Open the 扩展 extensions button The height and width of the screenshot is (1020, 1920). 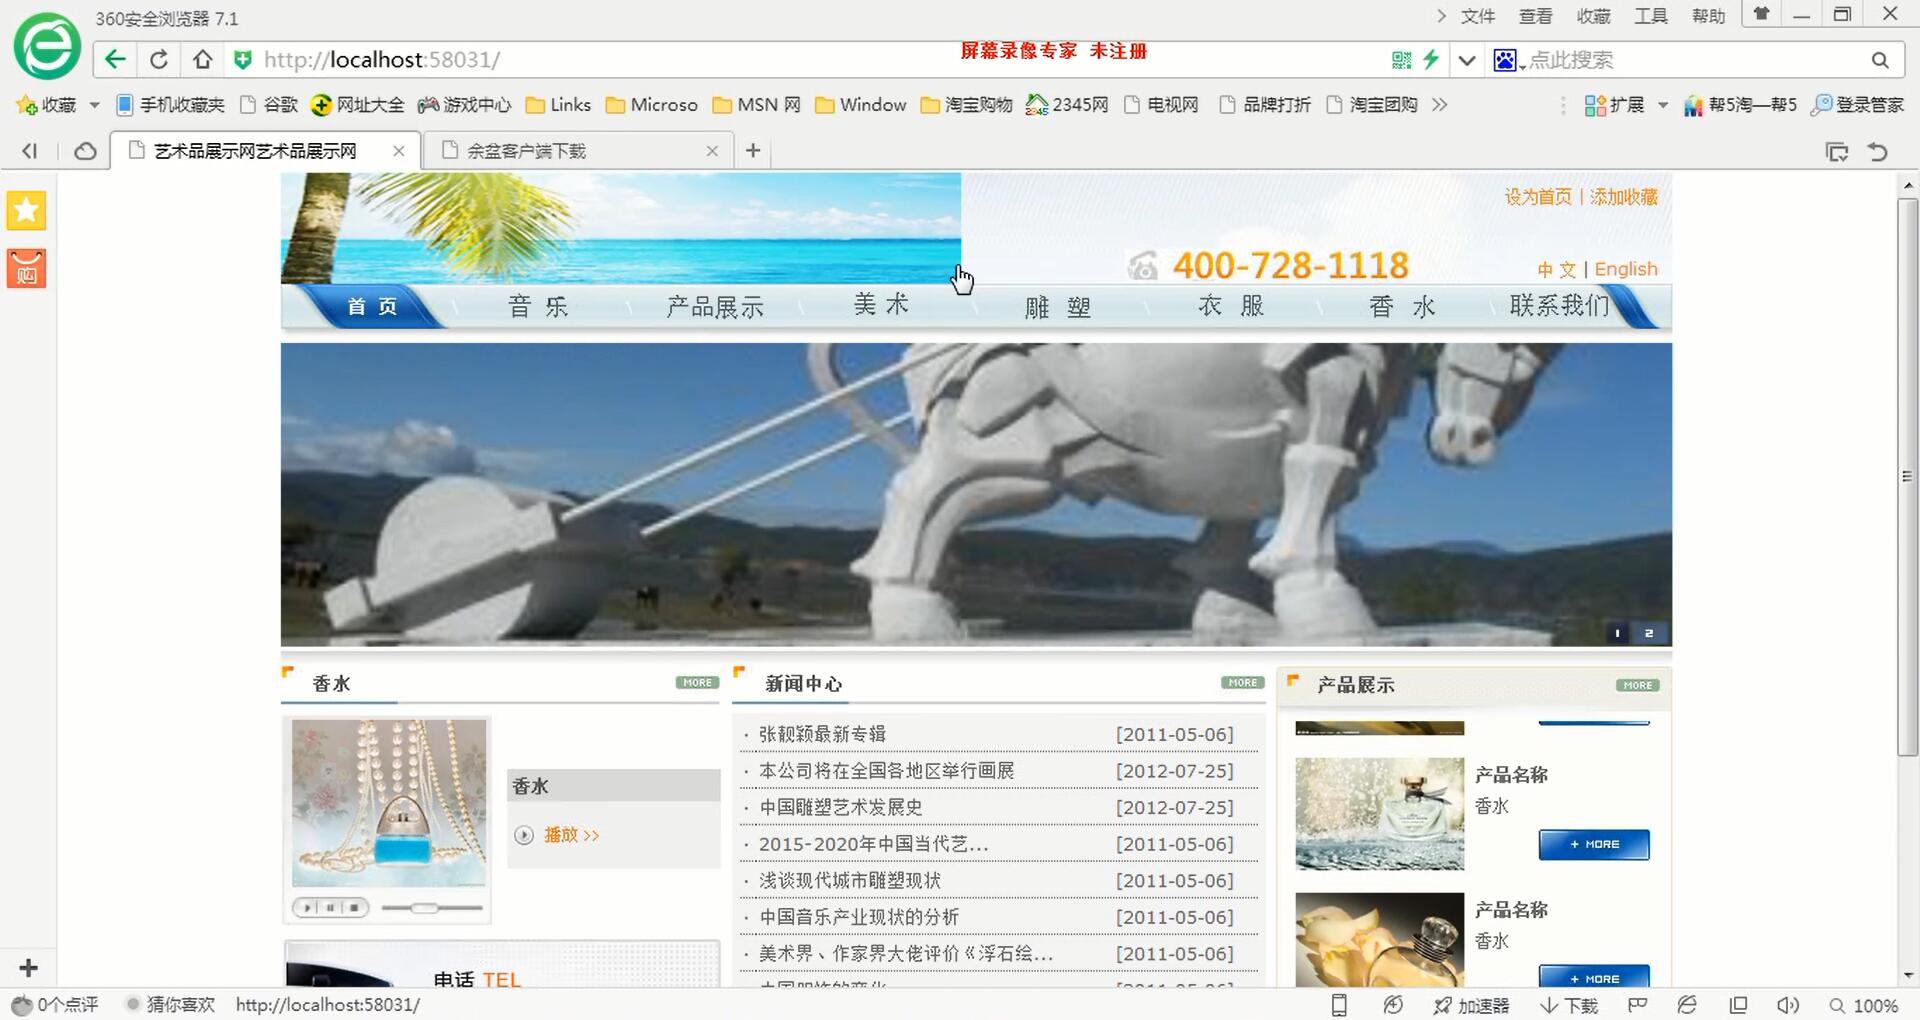[x=1614, y=105]
